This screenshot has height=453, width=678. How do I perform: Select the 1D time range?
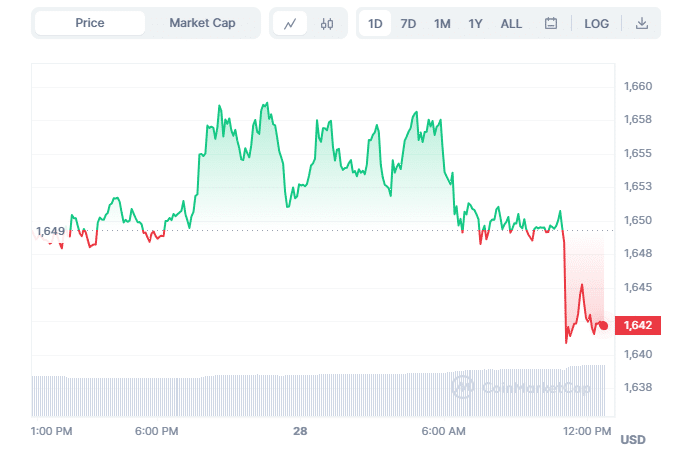click(375, 23)
